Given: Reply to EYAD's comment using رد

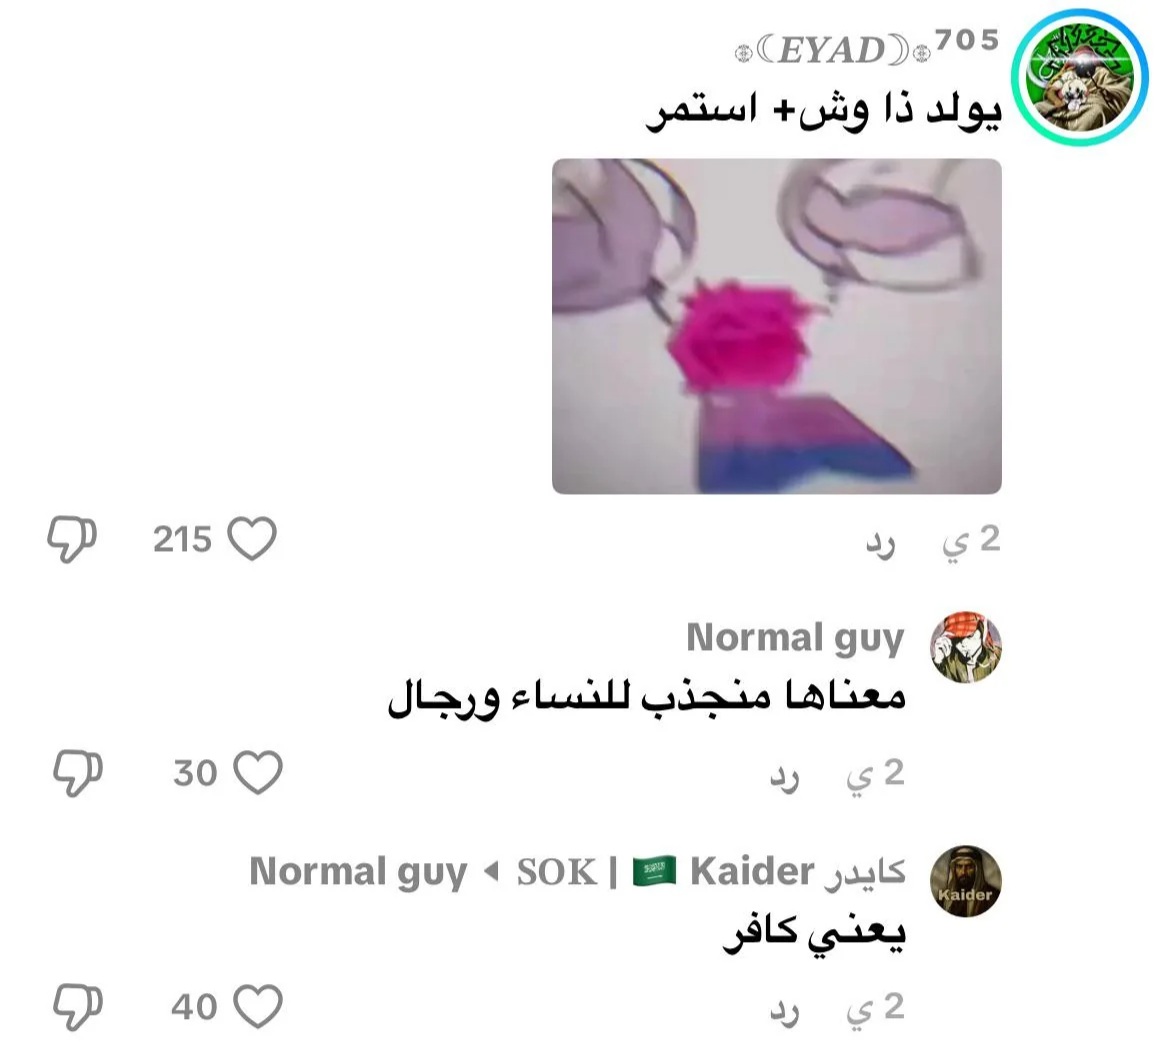Looking at the screenshot, I should pos(880,546).
